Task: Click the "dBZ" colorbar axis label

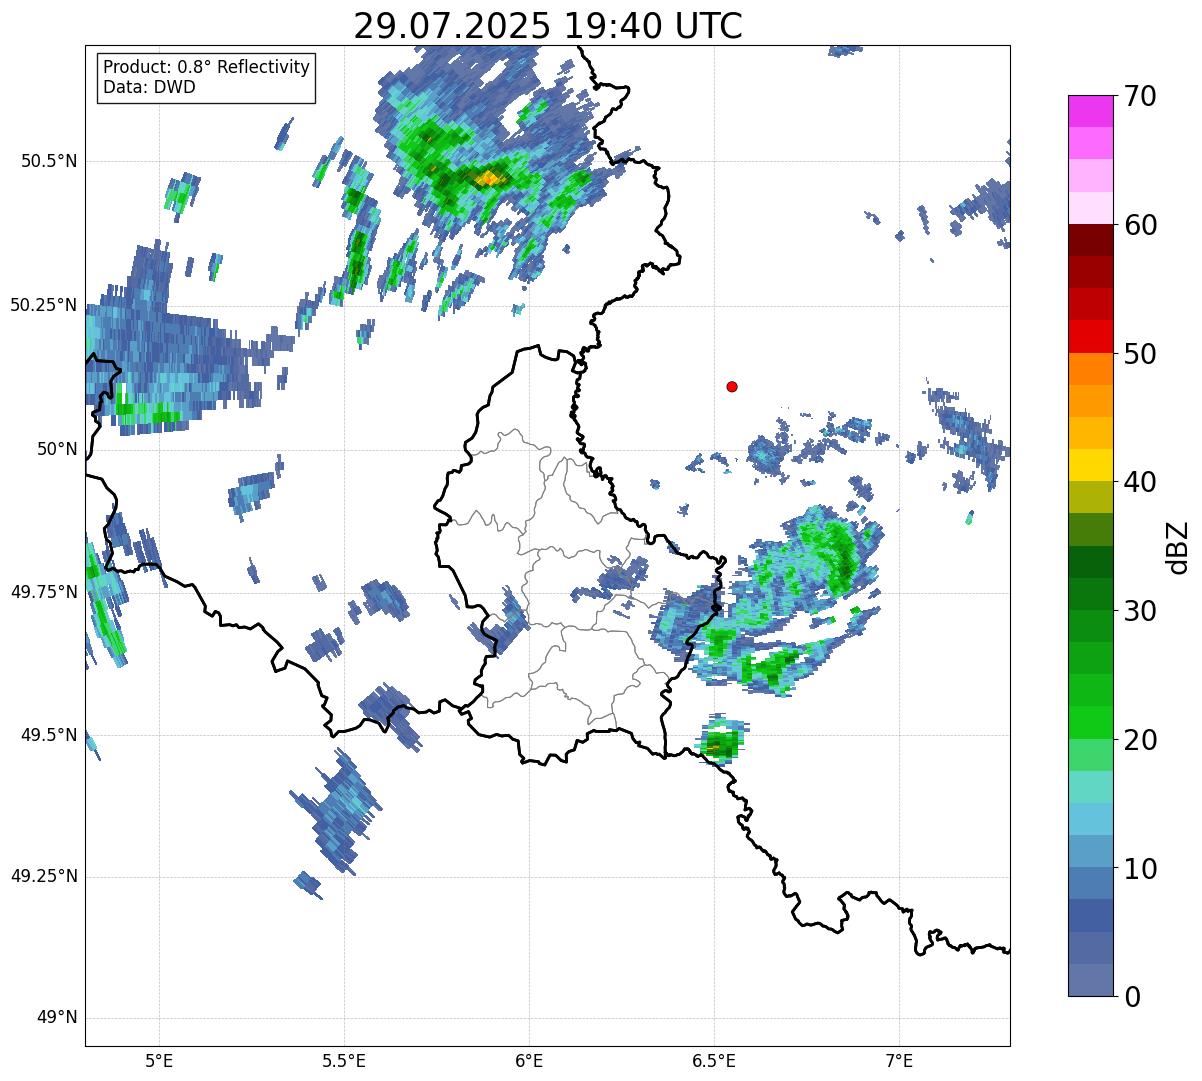Action: [x=1179, y=547]
